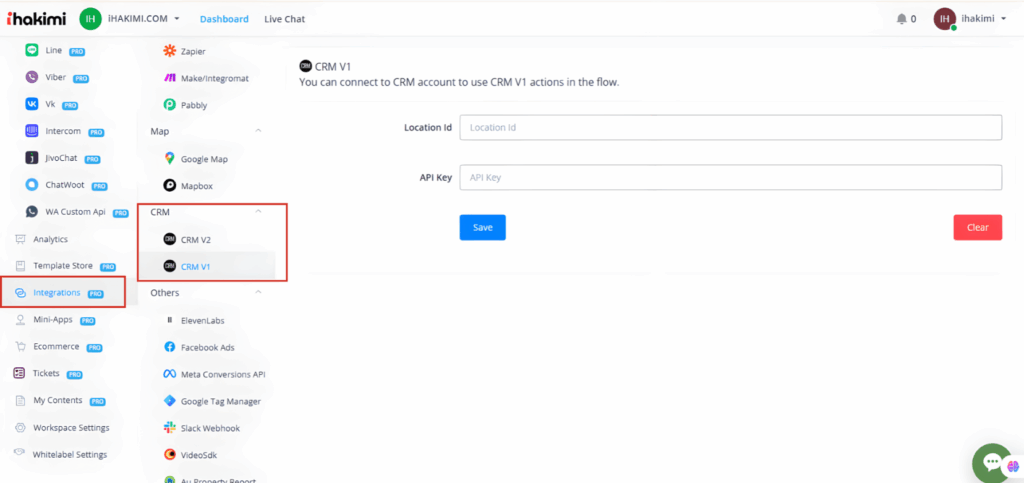Click the Location Id input field
The image size is (1024, 483).
(x=730, y=128)
